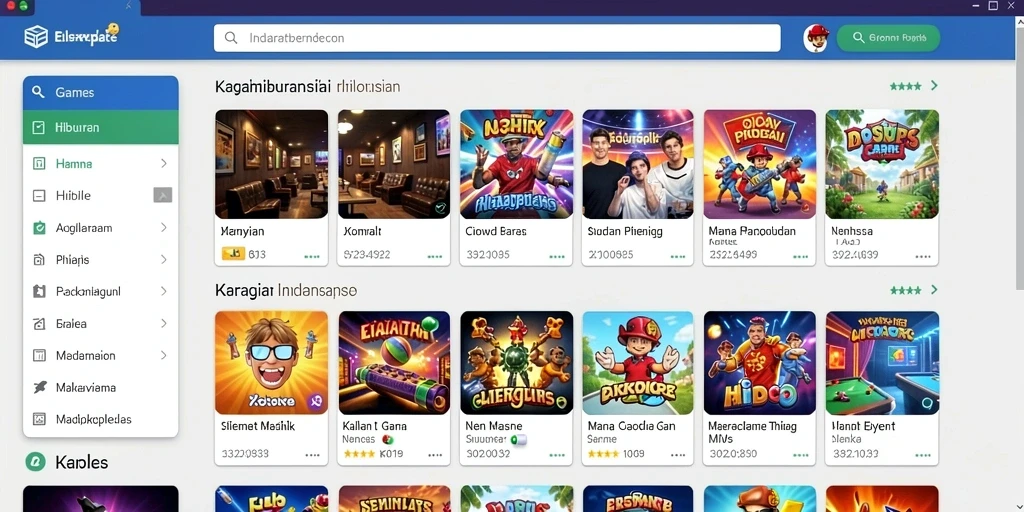Expand Kagamiburansiai section with right arrow
Viewport: 1024px width, 512px height.
pyautogui.click(x=934, y=86)
